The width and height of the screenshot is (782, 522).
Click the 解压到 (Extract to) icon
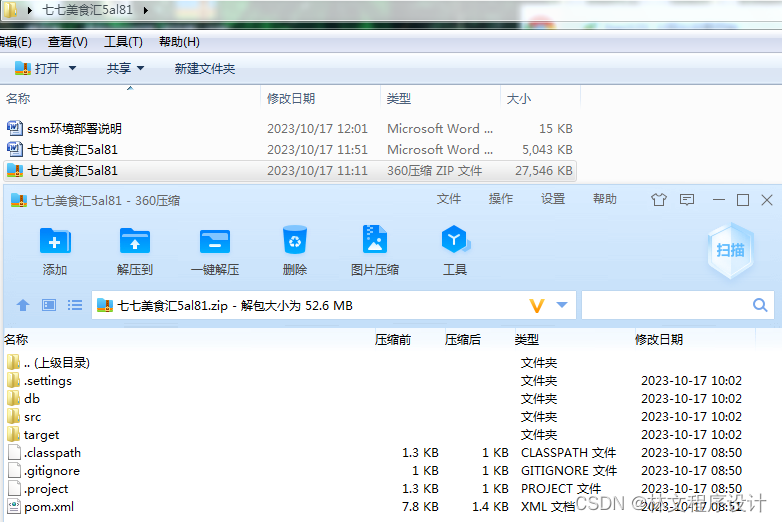click(135, 241)
